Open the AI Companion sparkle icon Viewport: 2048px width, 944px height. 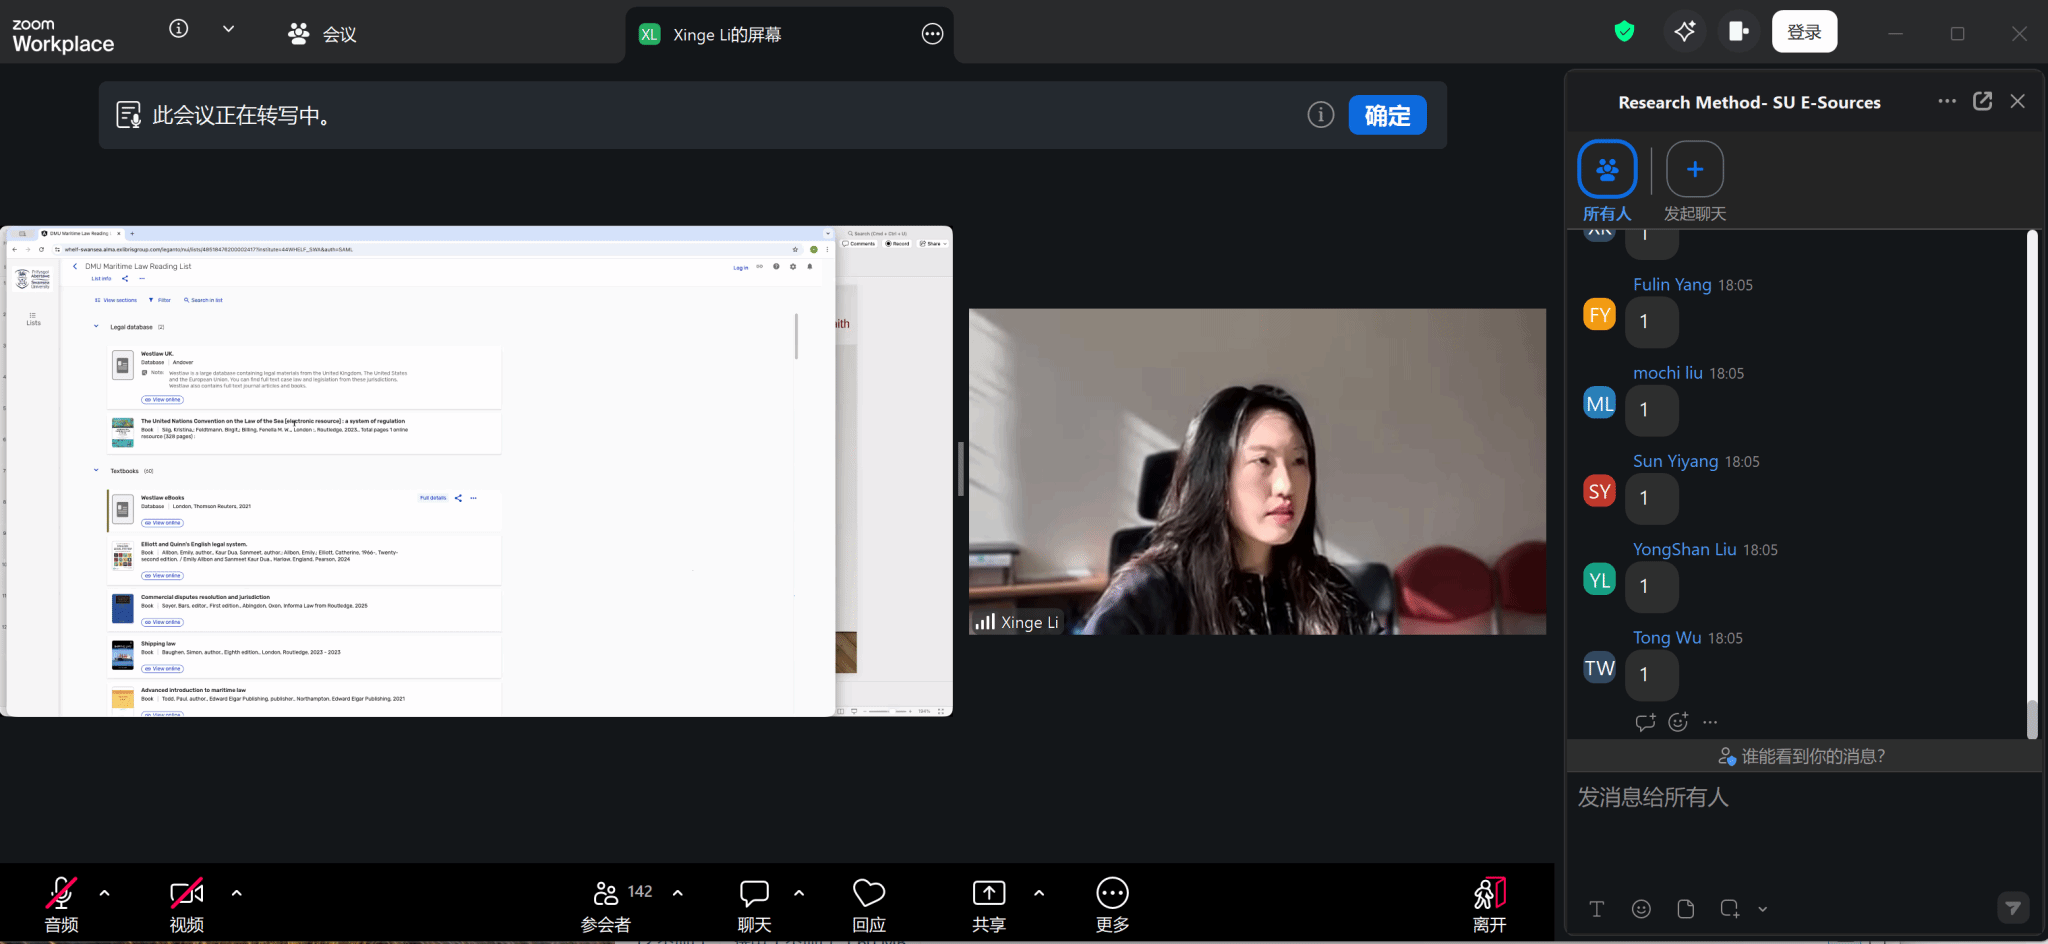coord(1685,32)
